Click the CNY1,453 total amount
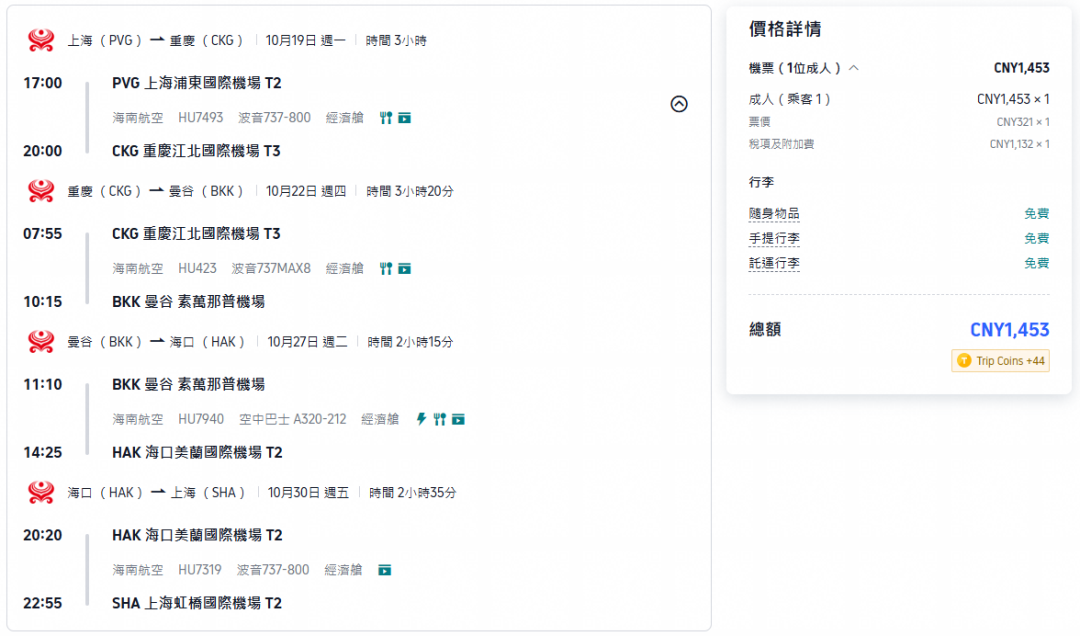Viewport: 1080px width, 636px height. pos(1009,330)
